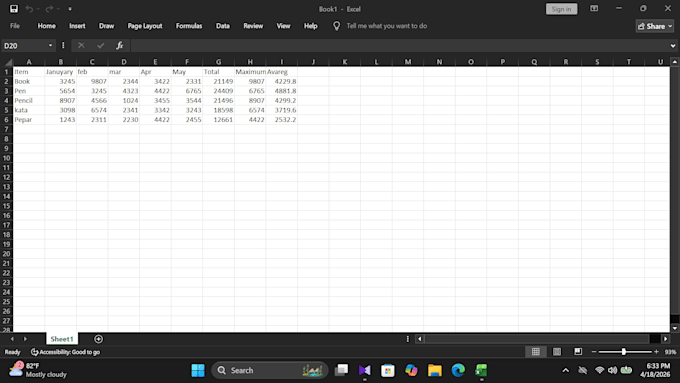Open Customize Quick Access Toolbar arrow

click(70, 9)
